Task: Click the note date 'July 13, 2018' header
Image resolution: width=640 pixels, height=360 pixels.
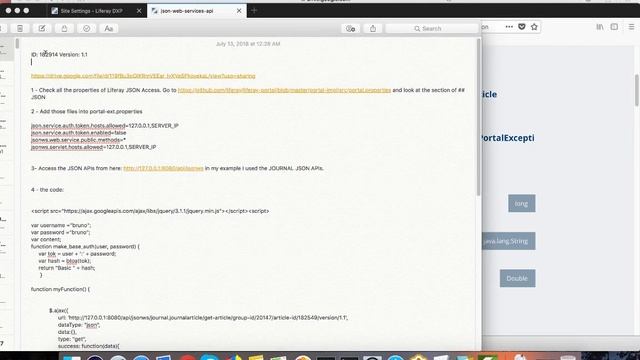Action: tap(248, 44)
